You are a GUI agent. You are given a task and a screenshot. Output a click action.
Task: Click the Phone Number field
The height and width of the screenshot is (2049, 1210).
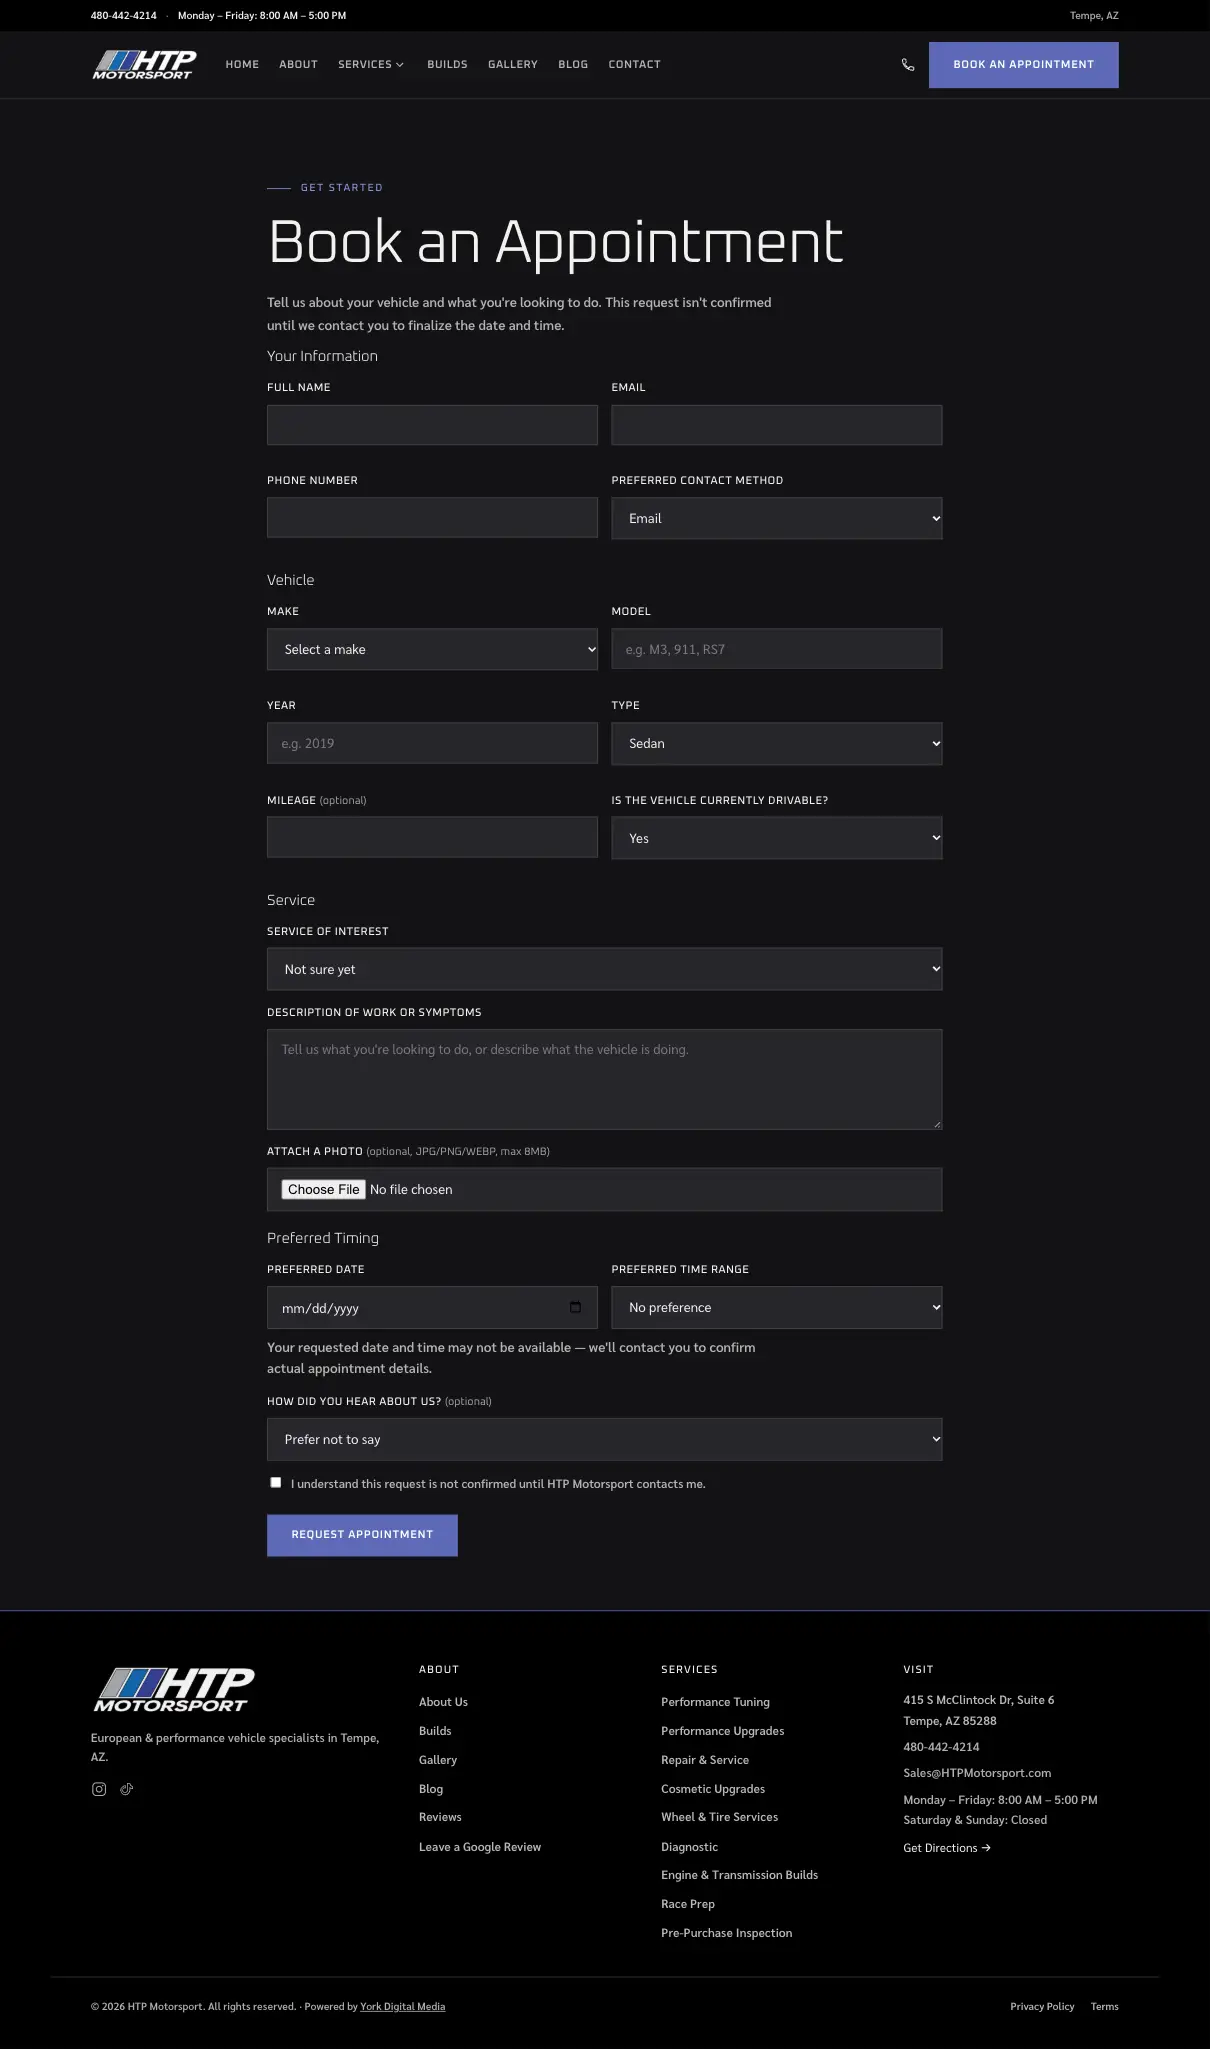(x=432, y=518)
